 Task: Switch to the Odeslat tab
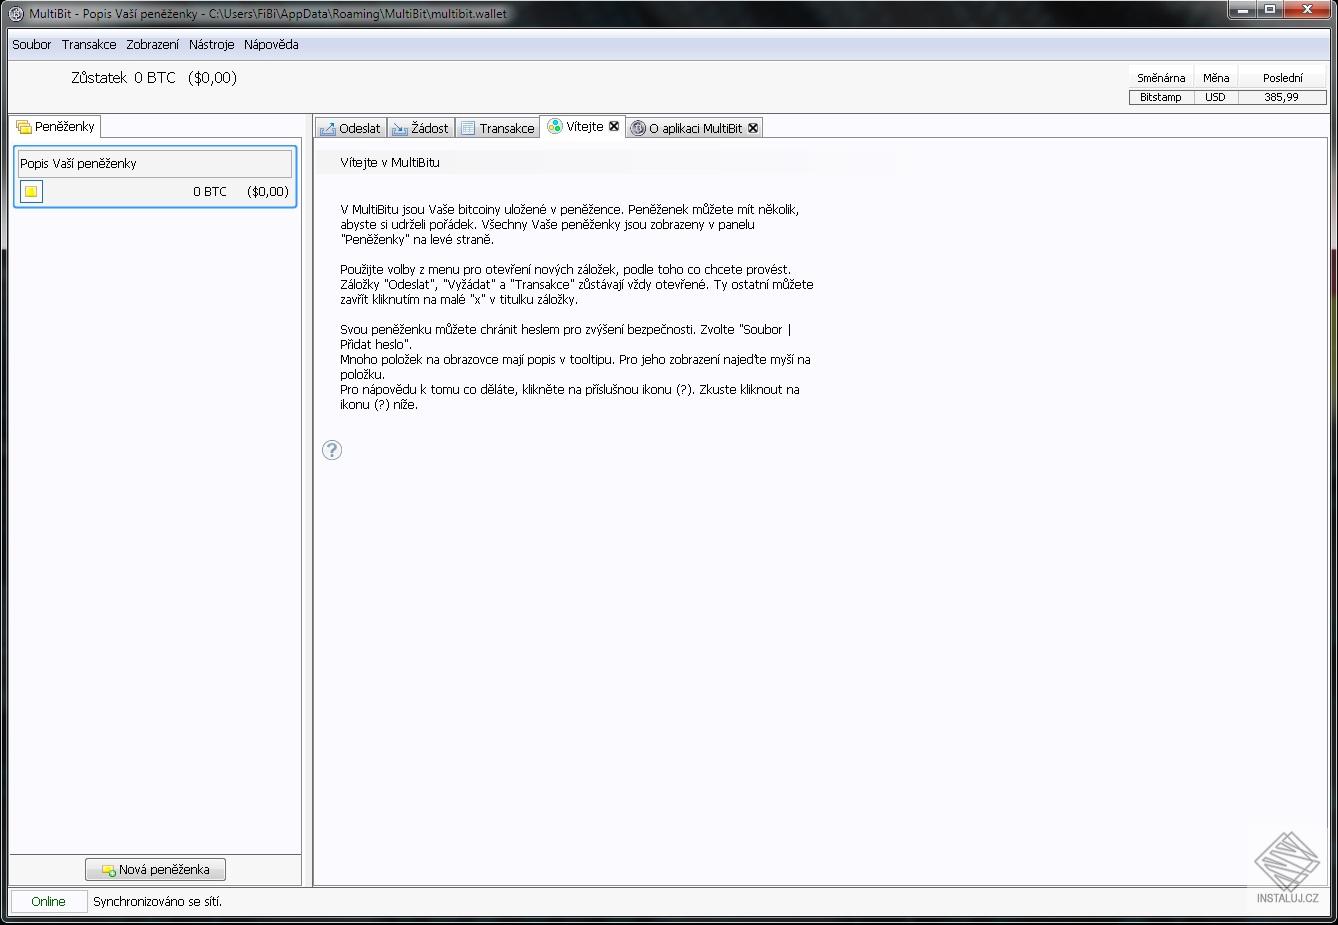[x=350, y=128]
